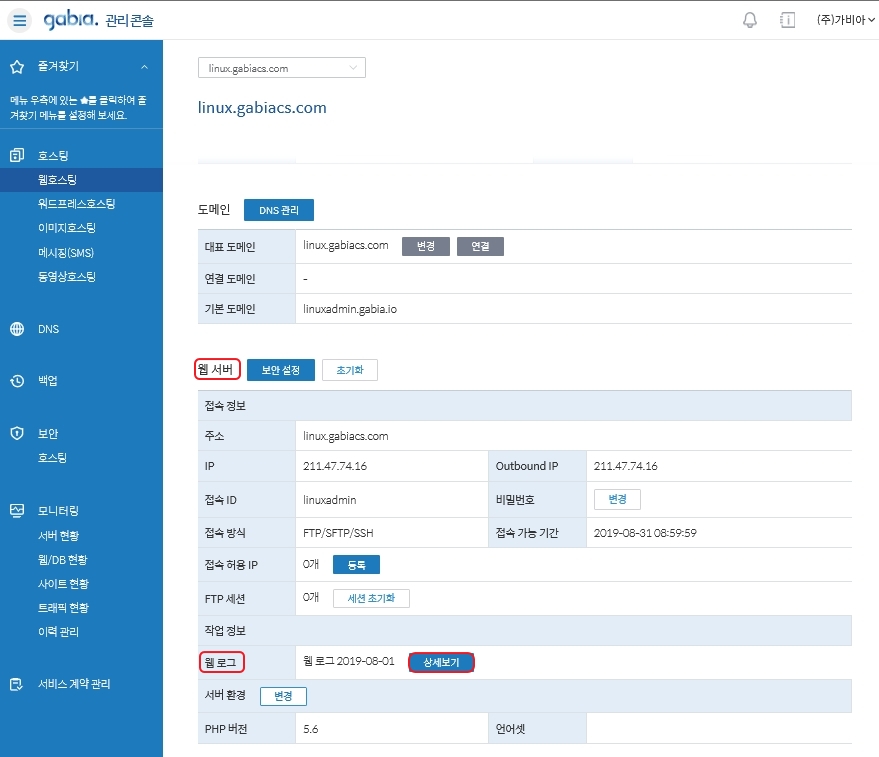Select 이력 관리 in sidebar

click(58, 632)
